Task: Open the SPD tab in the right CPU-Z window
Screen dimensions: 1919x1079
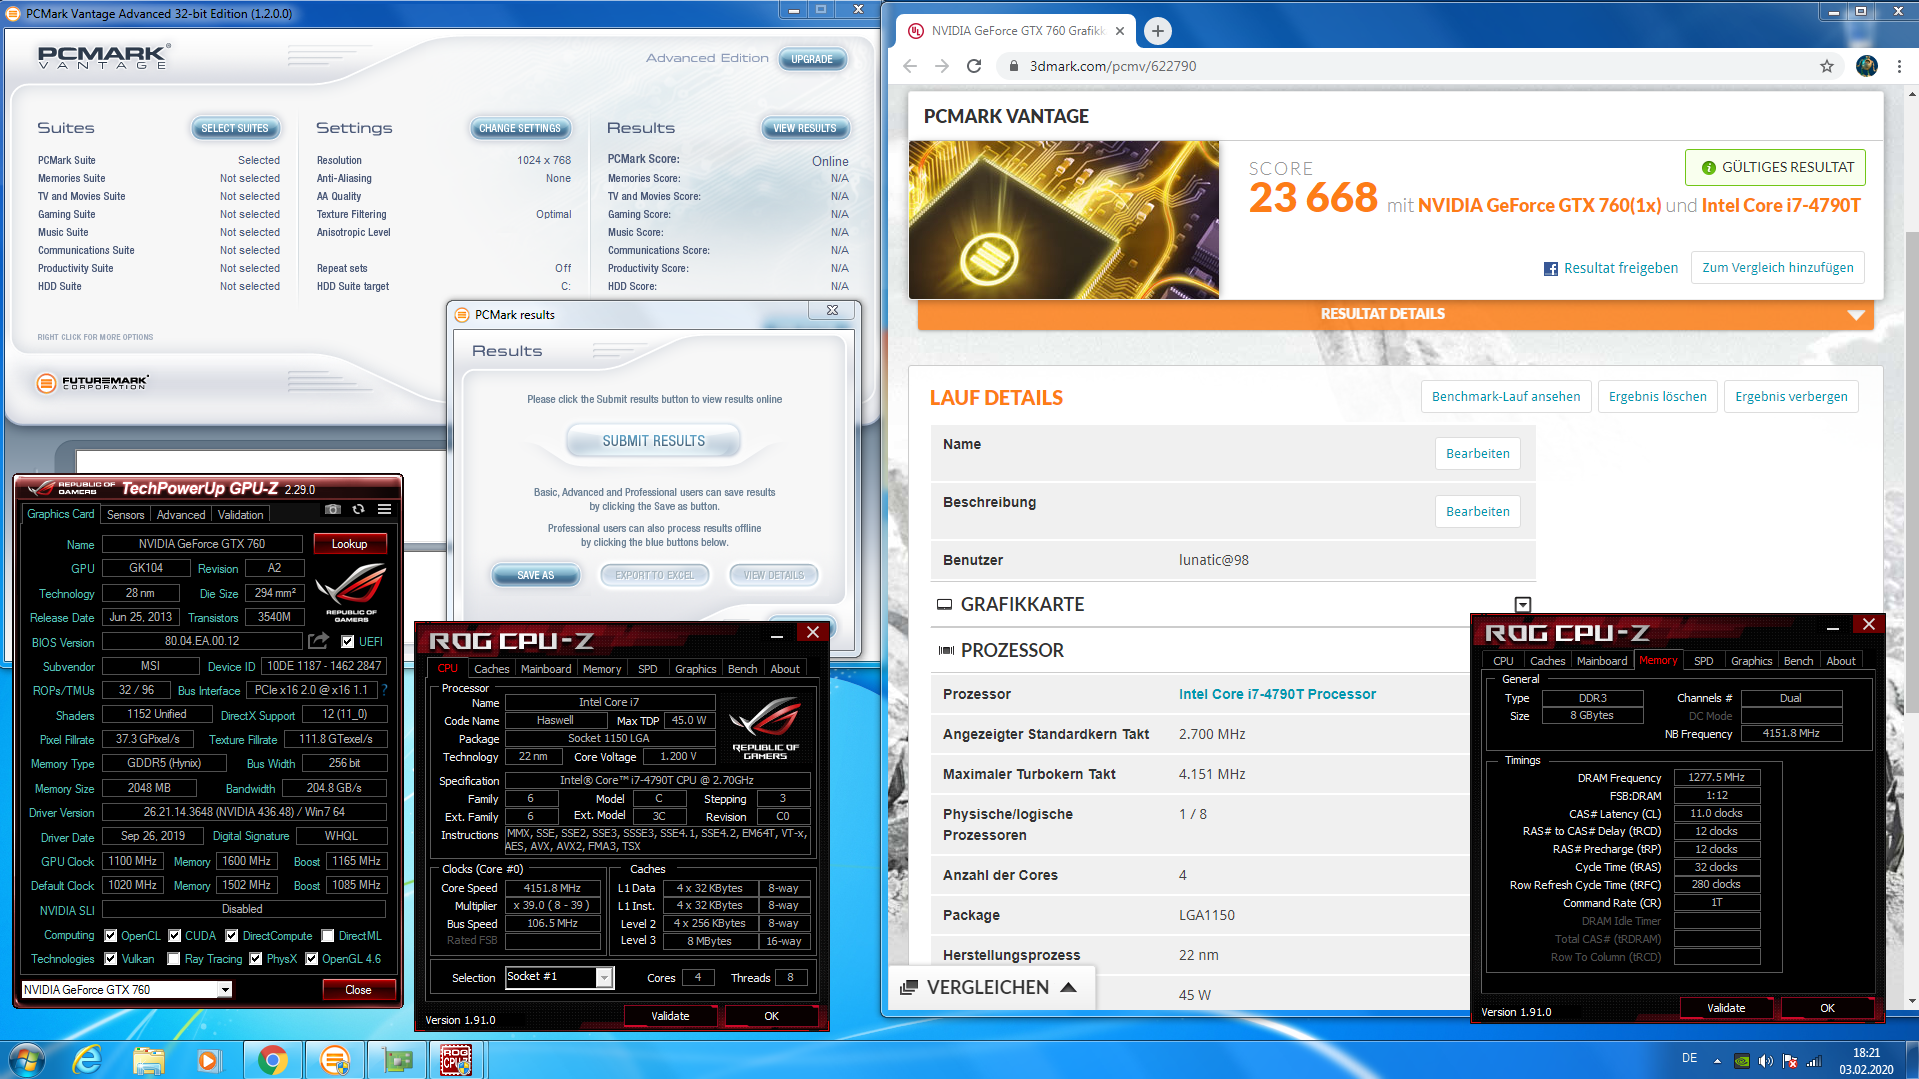Action: [x=1703, y=661]
